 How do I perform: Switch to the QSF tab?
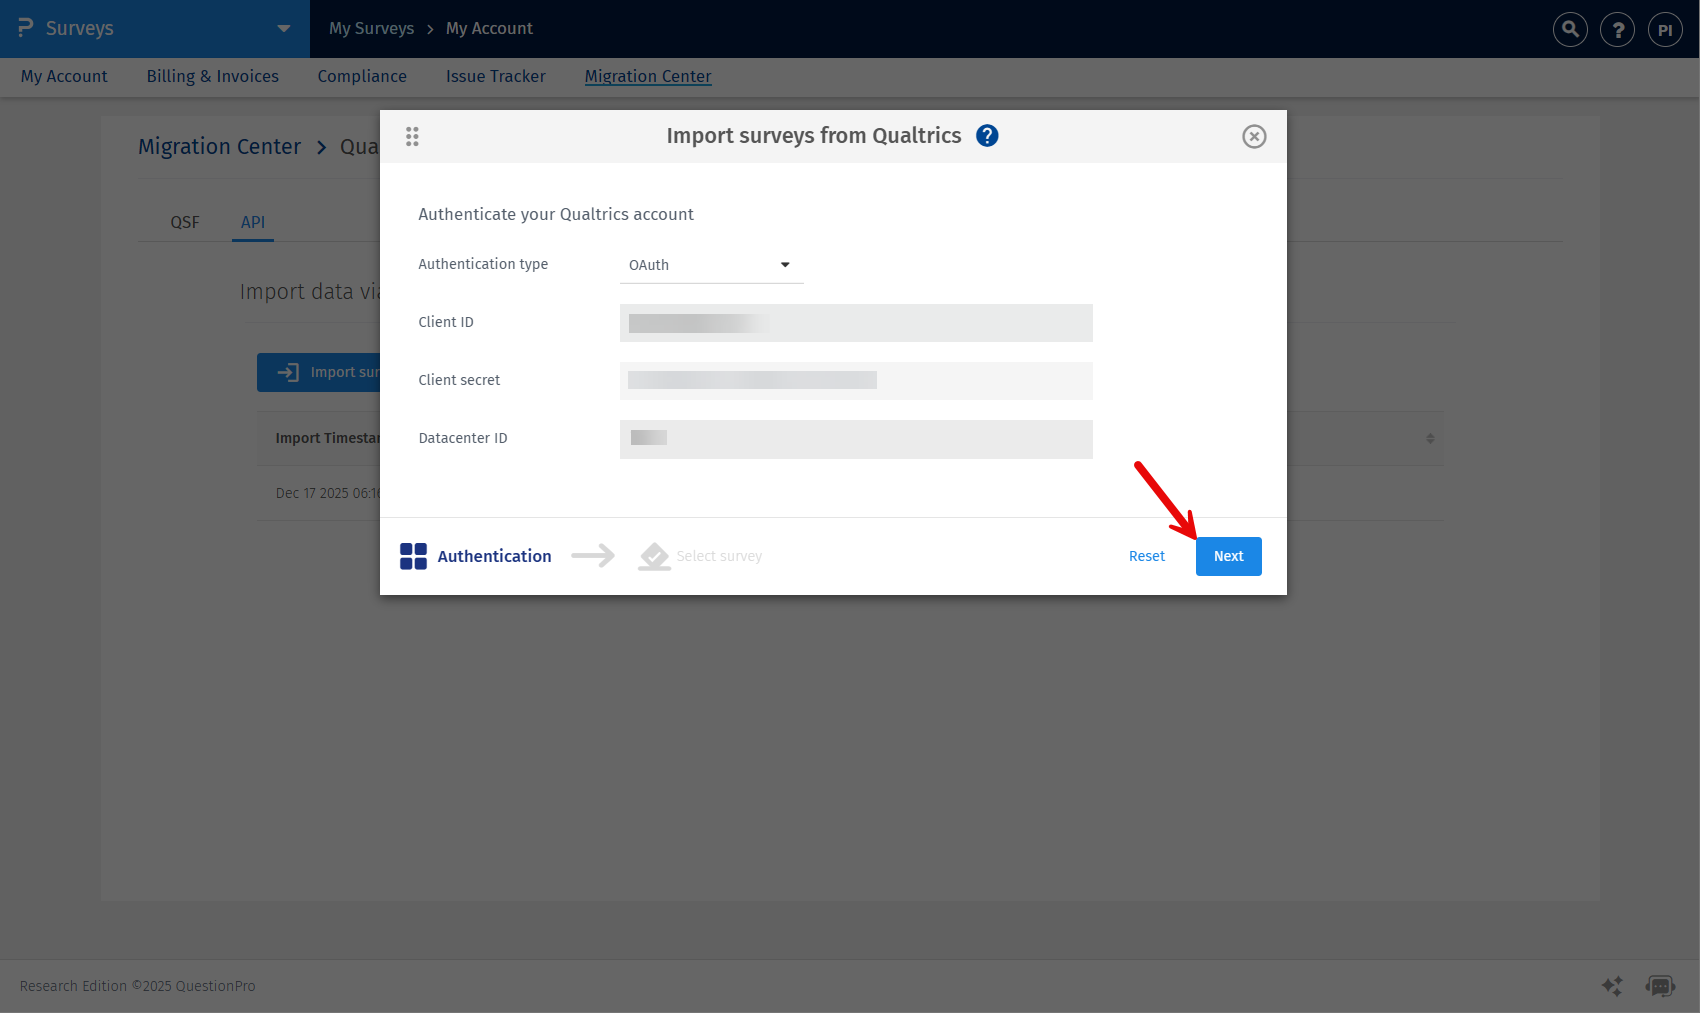[185, 222]
